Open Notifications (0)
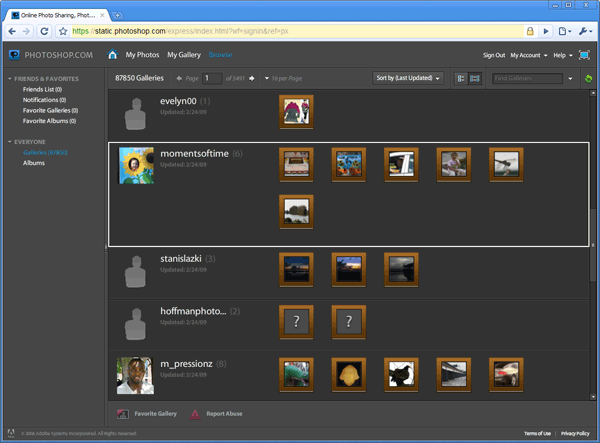Image resolution: width=600 pixels, height=443 pixels. coord(44,100)
